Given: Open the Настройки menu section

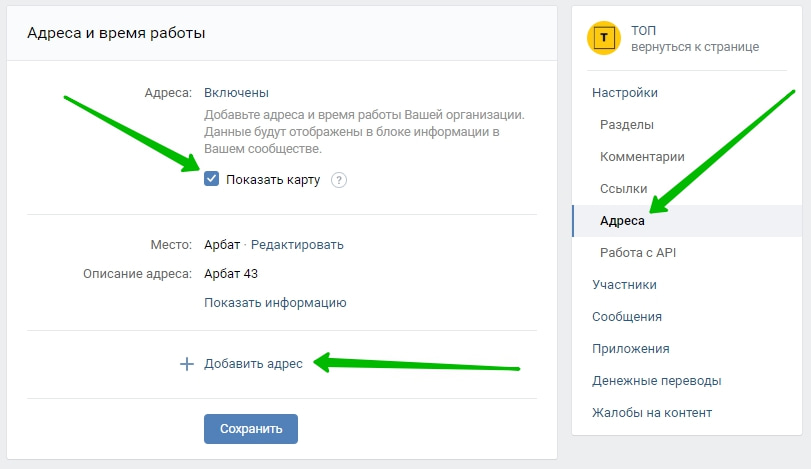Looking at the screenshot, I should (x=625, y=93).
